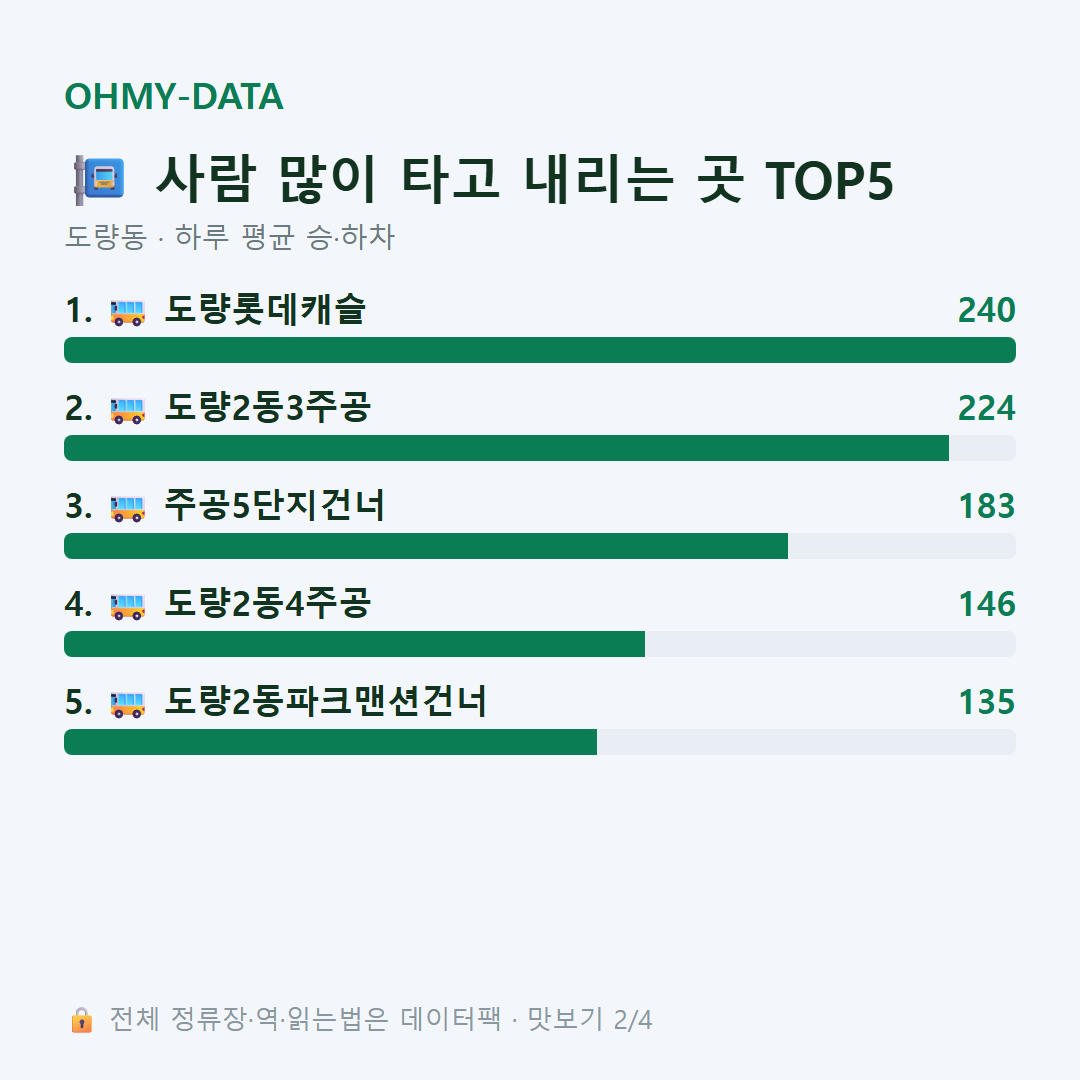Click the 224 bar for 도량2동3주공
The image size is (1080, 1080).
click(x=540, y=448)
